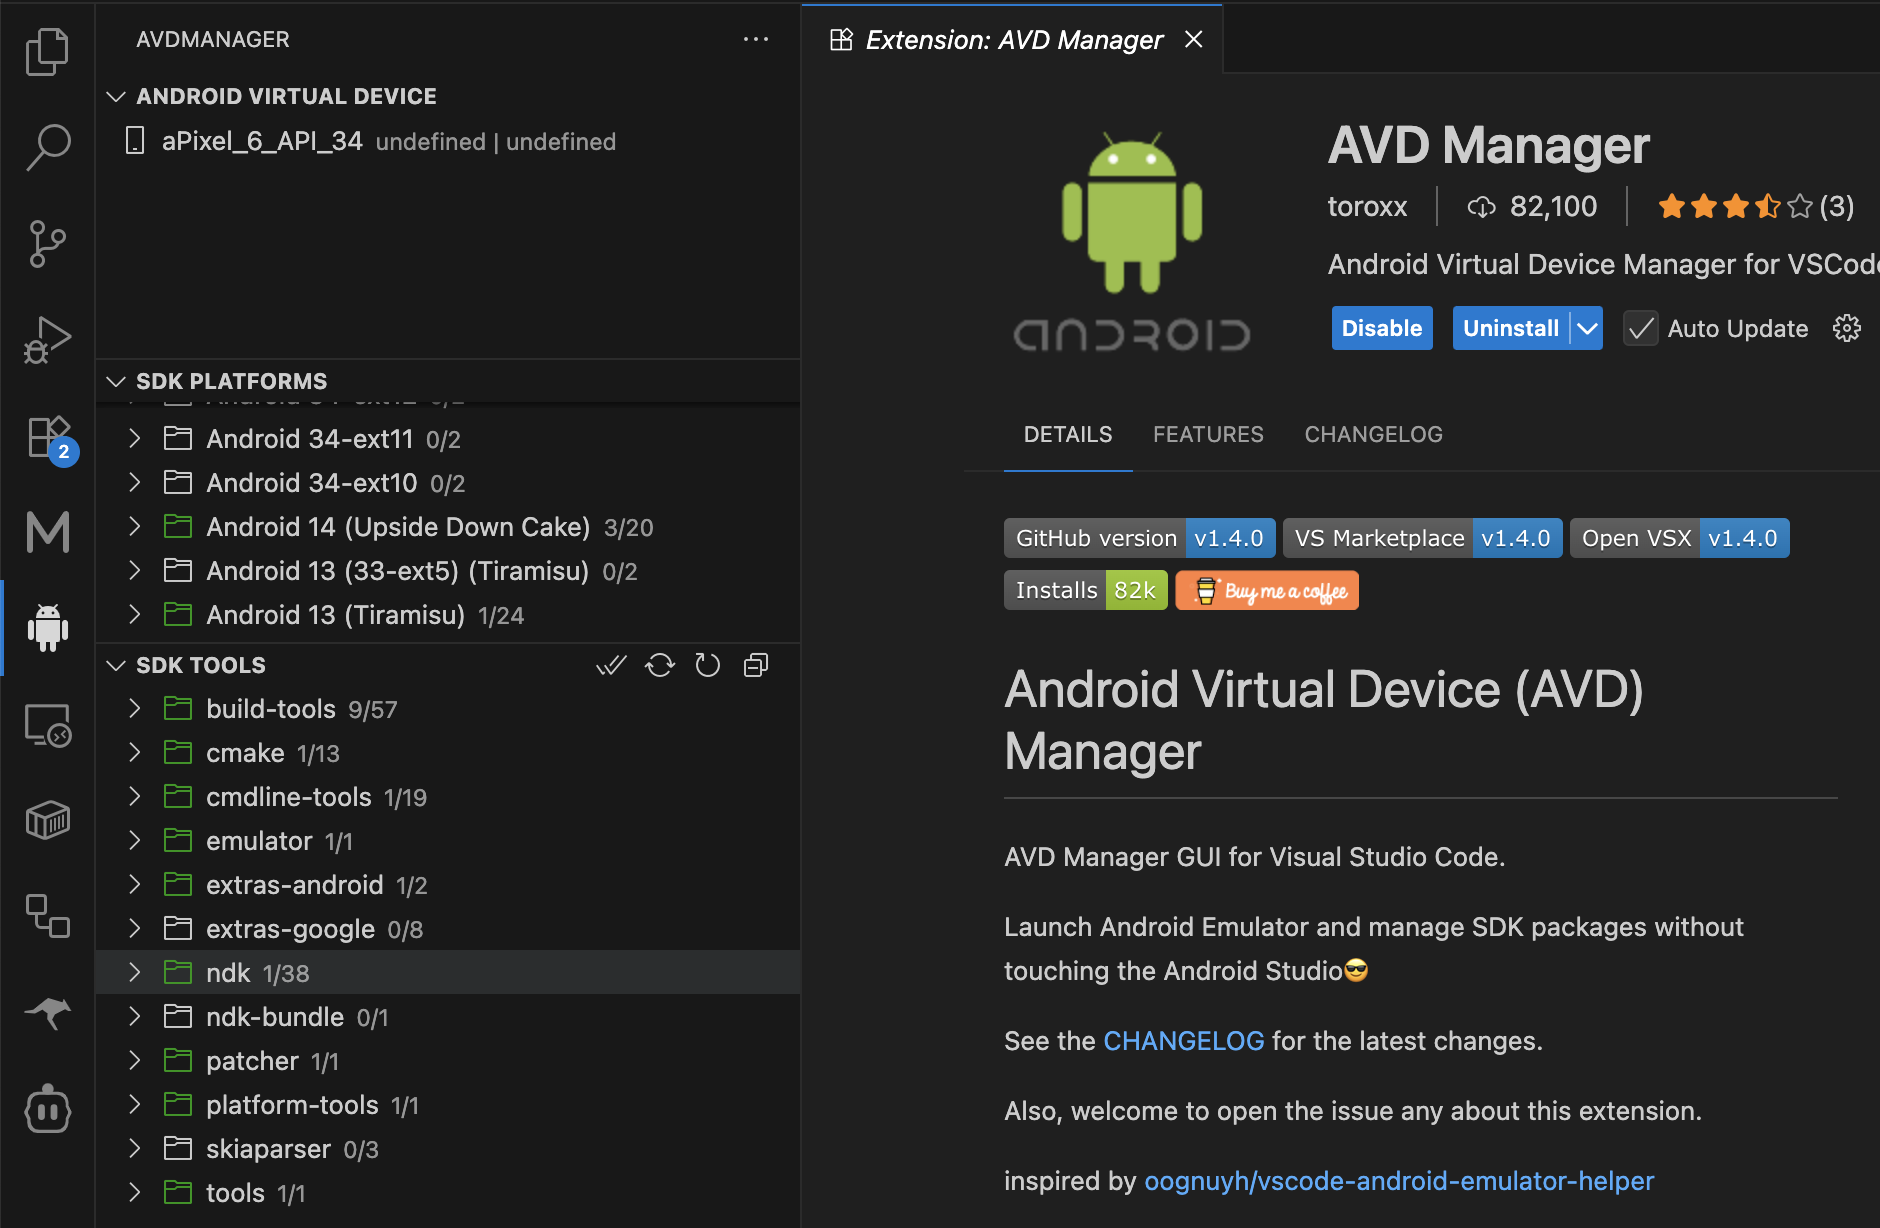
Task: Collapse the SDK Platforms section
Action: pos(116,381)
